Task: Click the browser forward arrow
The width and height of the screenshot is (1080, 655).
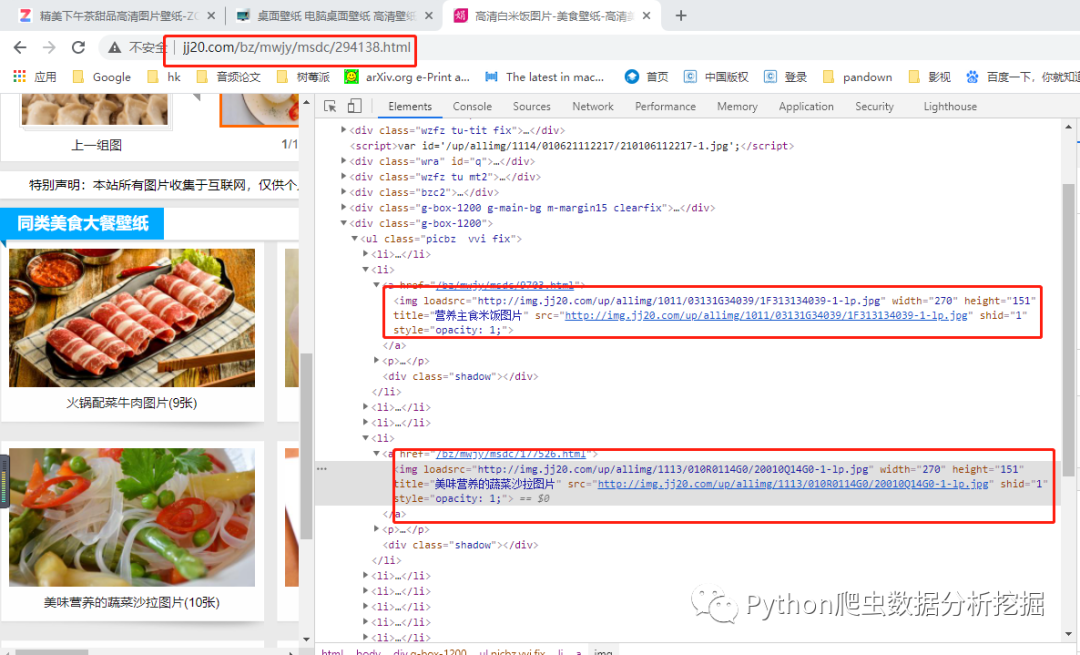Action: click(x=49, y=48)
